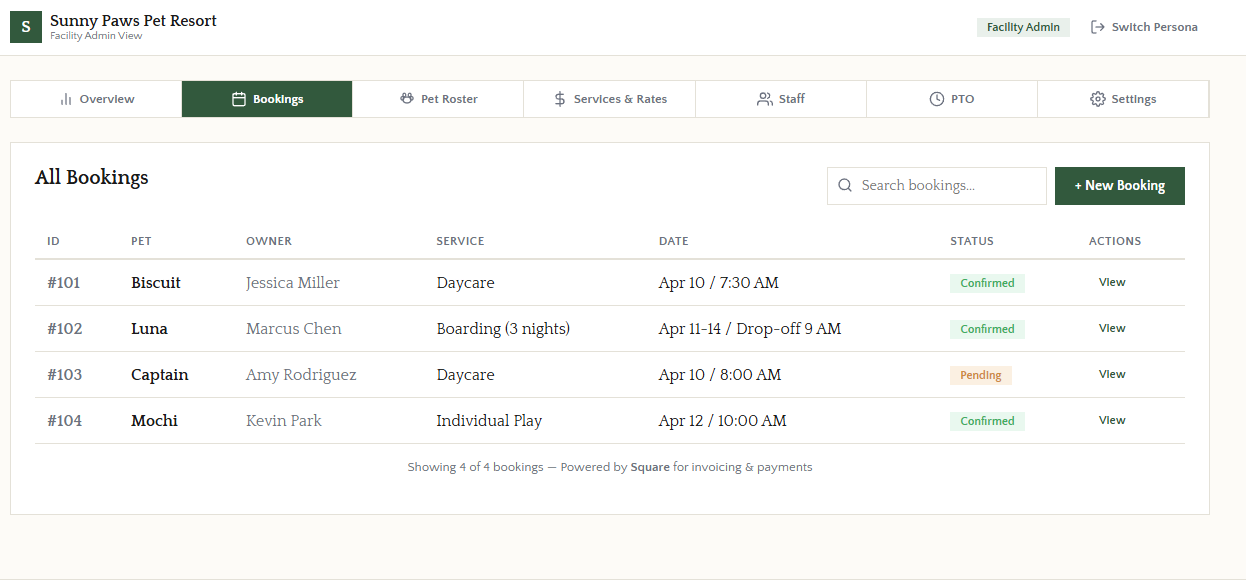
Task: Click booking ID #104
Action: pos(65,421)
